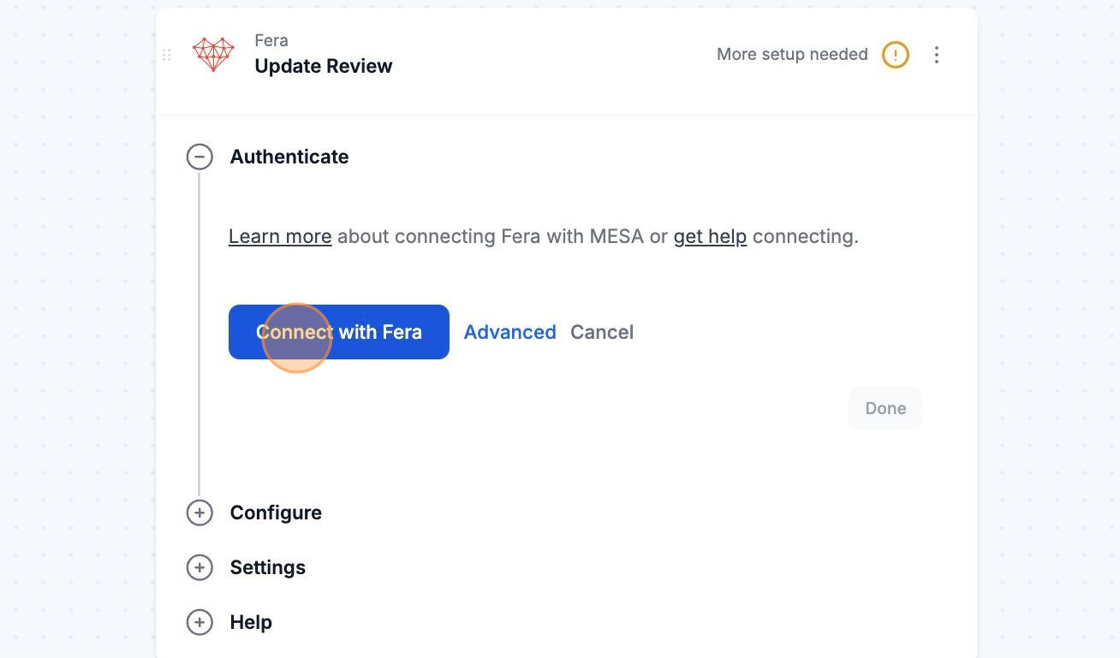
Task: Open the Help section heading
Action: click(251, 623)
